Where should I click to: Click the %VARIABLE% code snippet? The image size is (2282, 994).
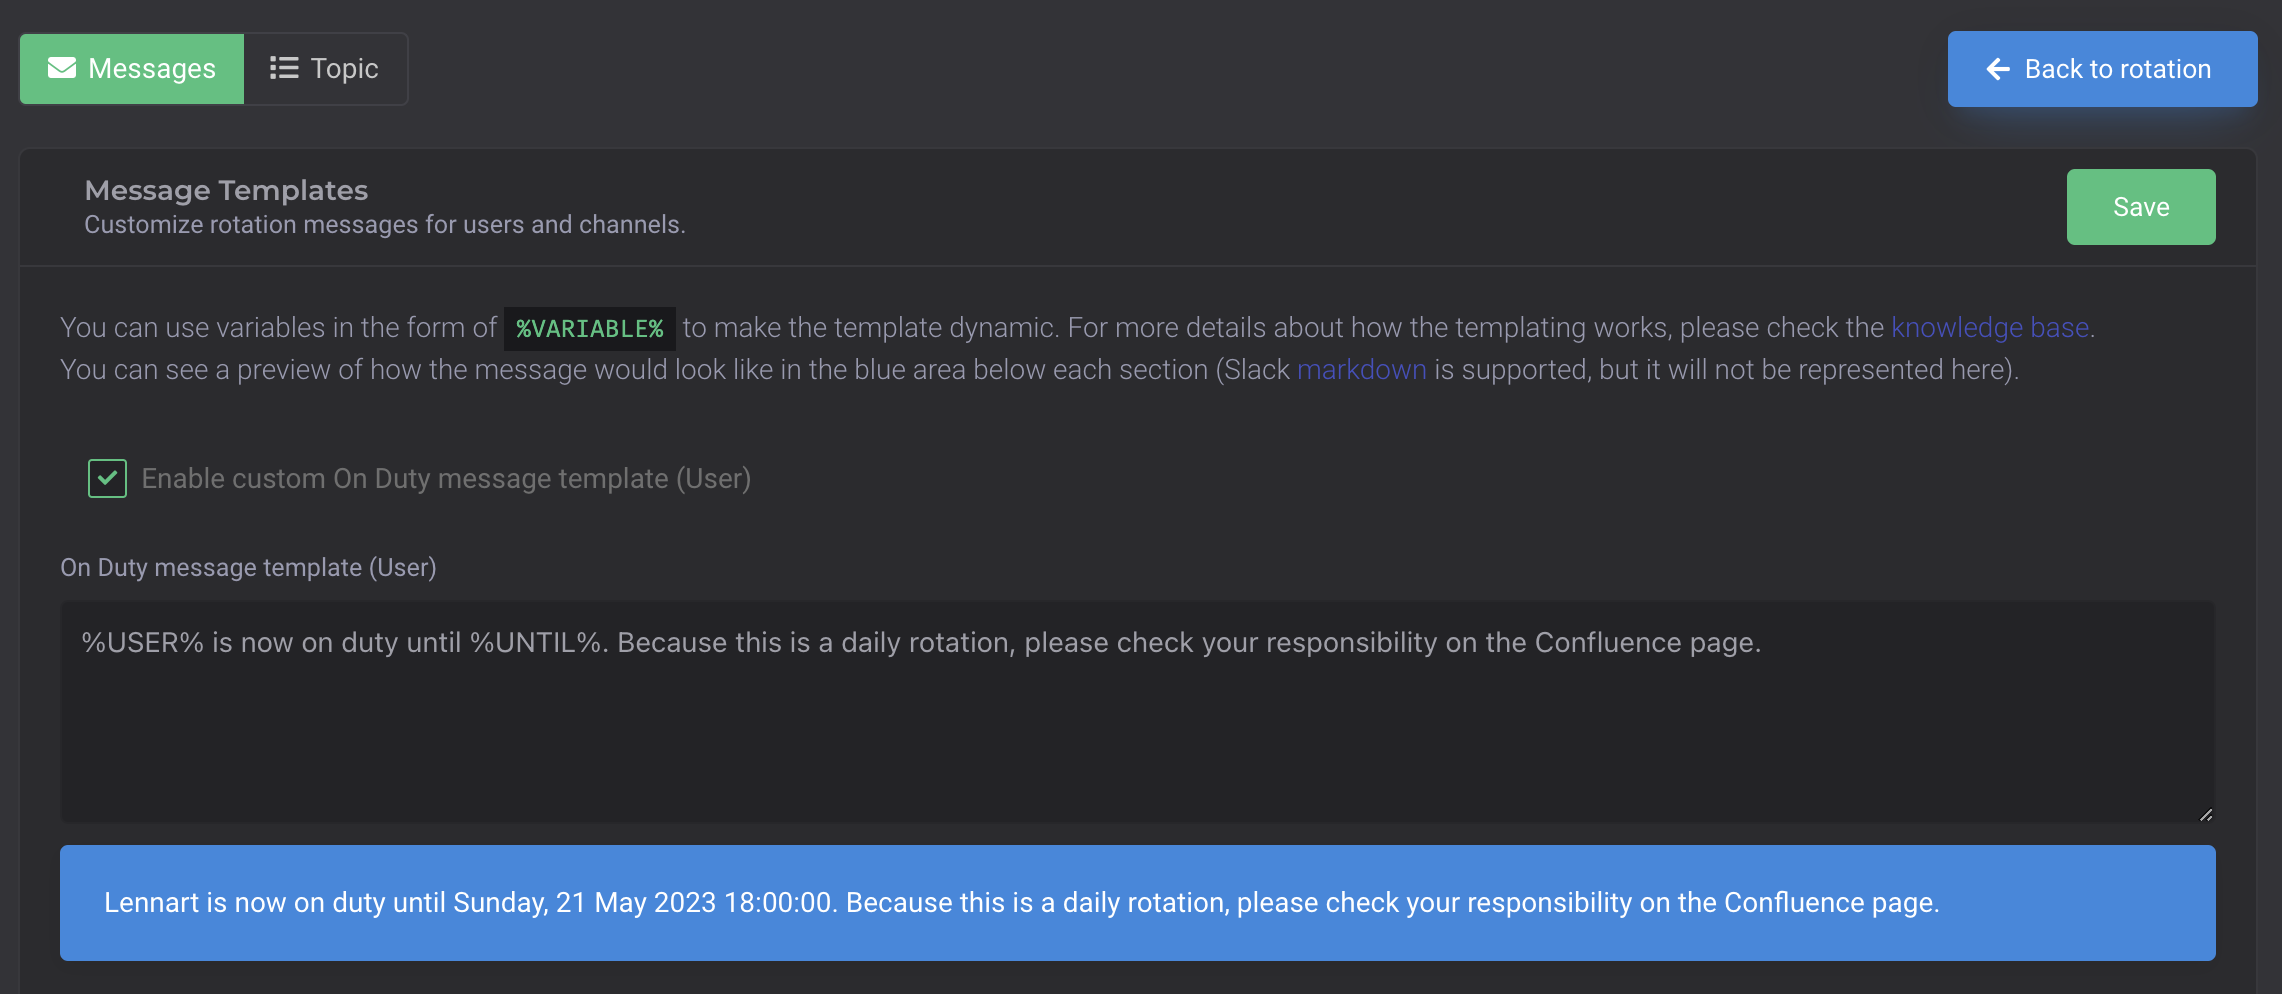[x=588, y=327]
